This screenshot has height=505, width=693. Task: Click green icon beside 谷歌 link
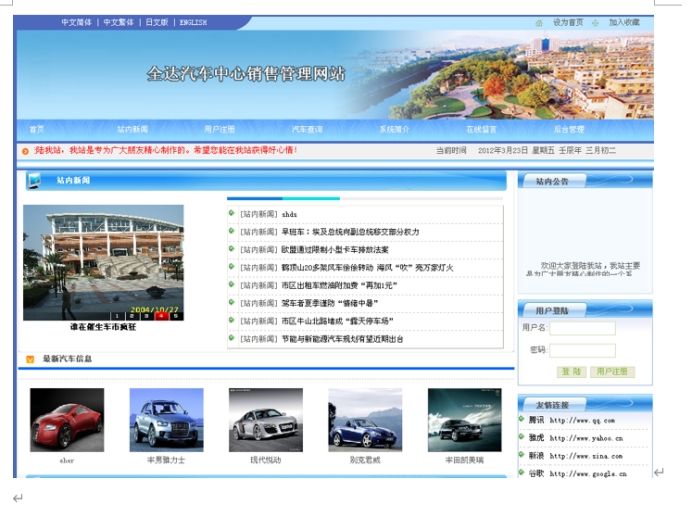[522, 472]
